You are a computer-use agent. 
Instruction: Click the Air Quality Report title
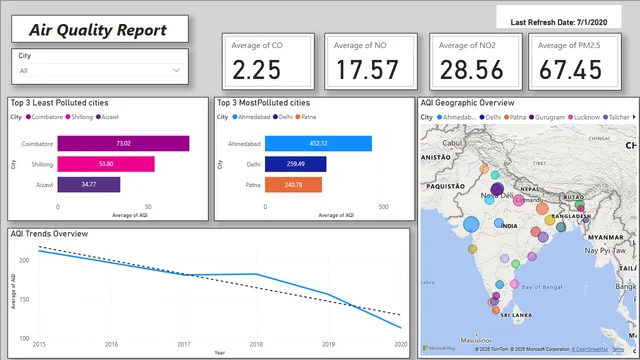pos(98,30)
